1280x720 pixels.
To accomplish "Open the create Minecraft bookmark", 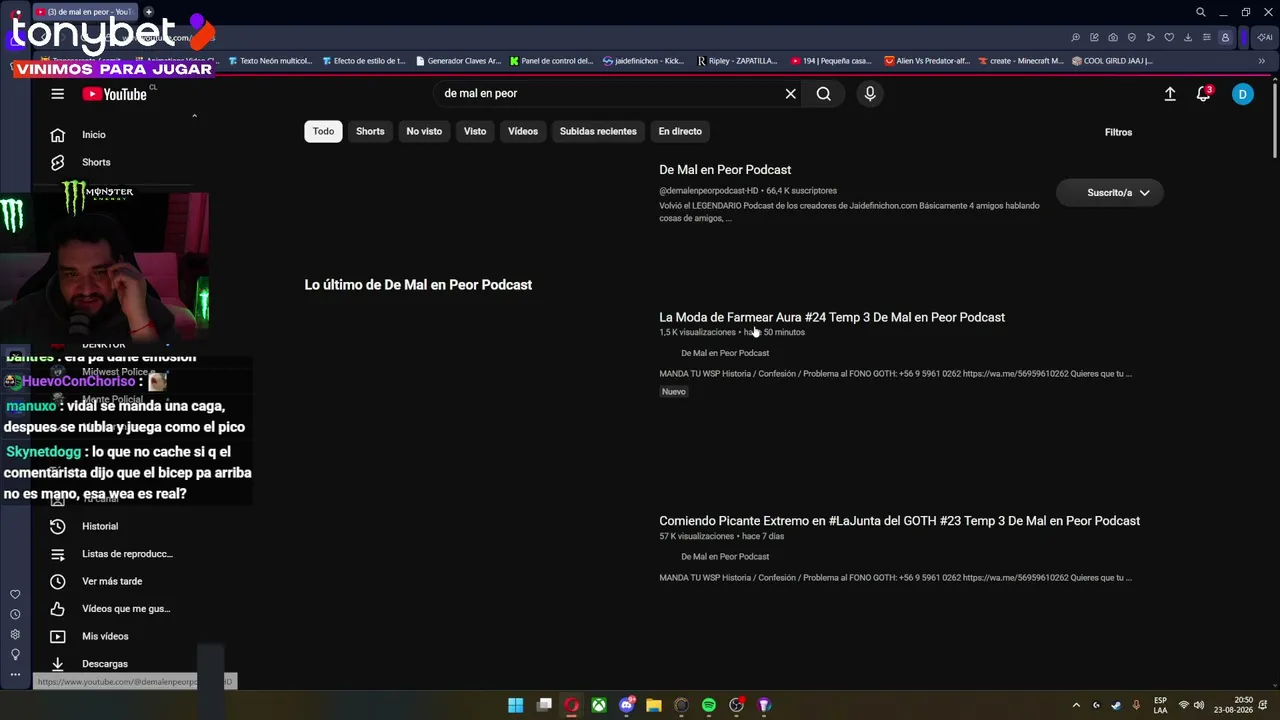I will pyautogui.click(x=1020, y=61).
